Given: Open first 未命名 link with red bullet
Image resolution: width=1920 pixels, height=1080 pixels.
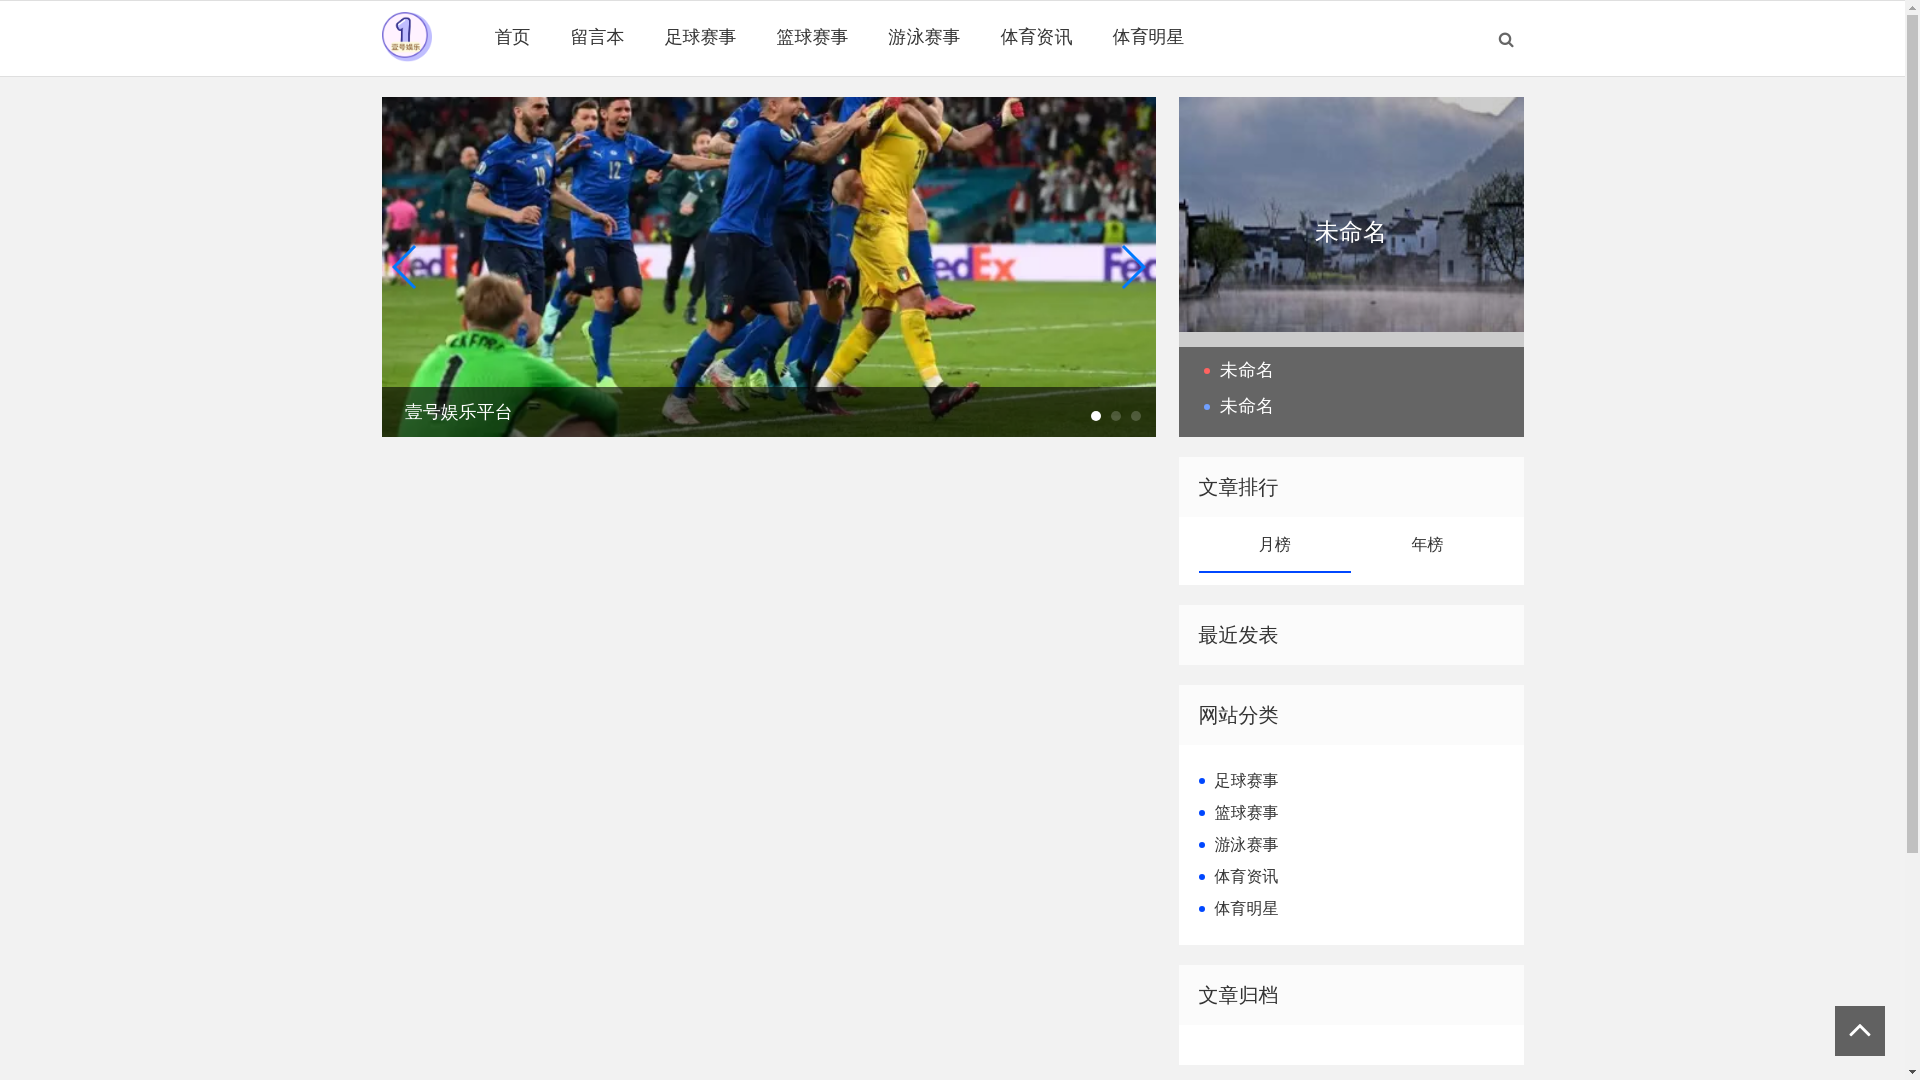Looking at the screenshot, I should tap(1246, 370).
